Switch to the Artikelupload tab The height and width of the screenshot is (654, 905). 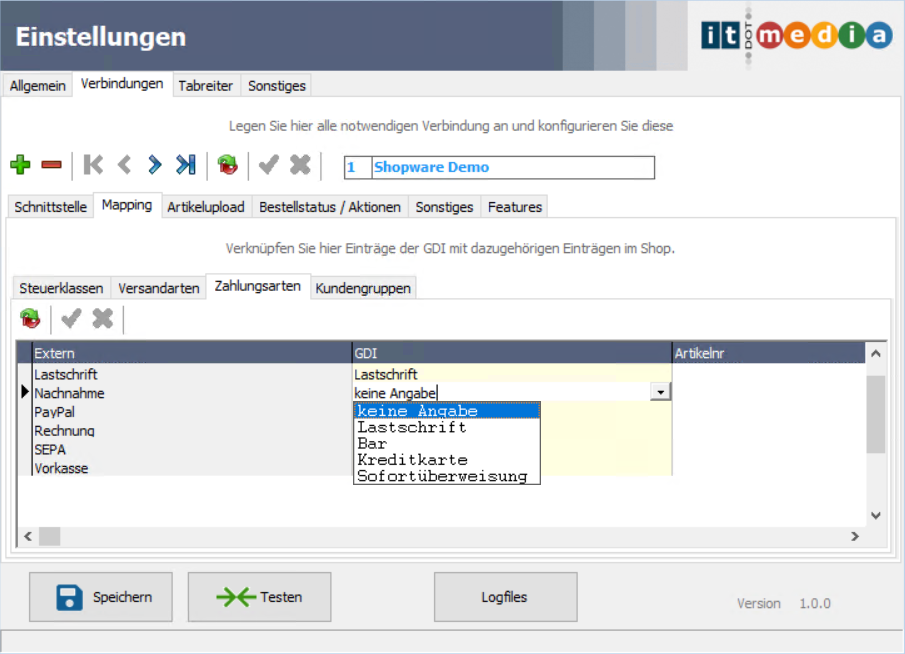click(x=206, y=207)
